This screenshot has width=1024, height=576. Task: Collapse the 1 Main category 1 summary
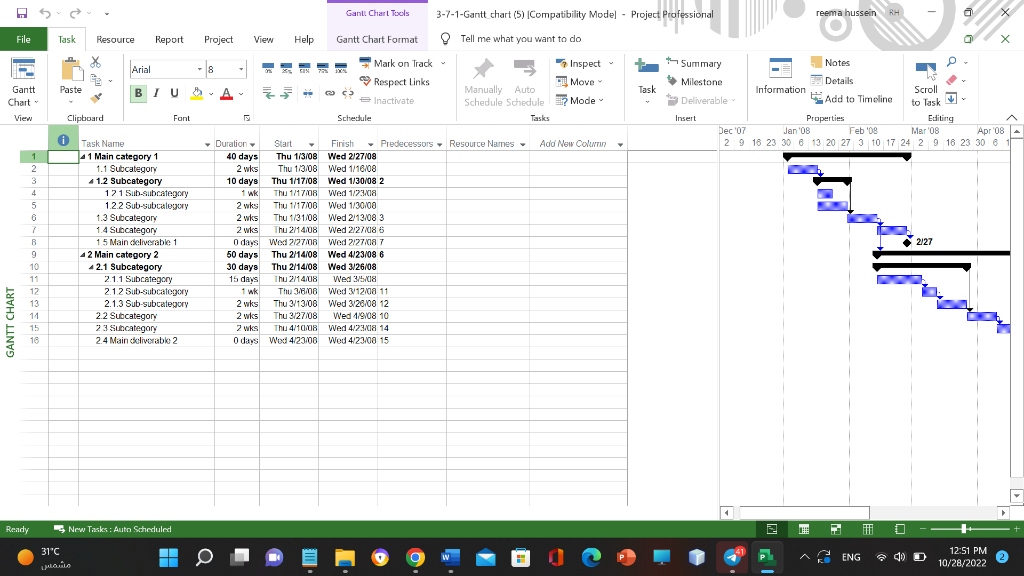pos(83,157)
